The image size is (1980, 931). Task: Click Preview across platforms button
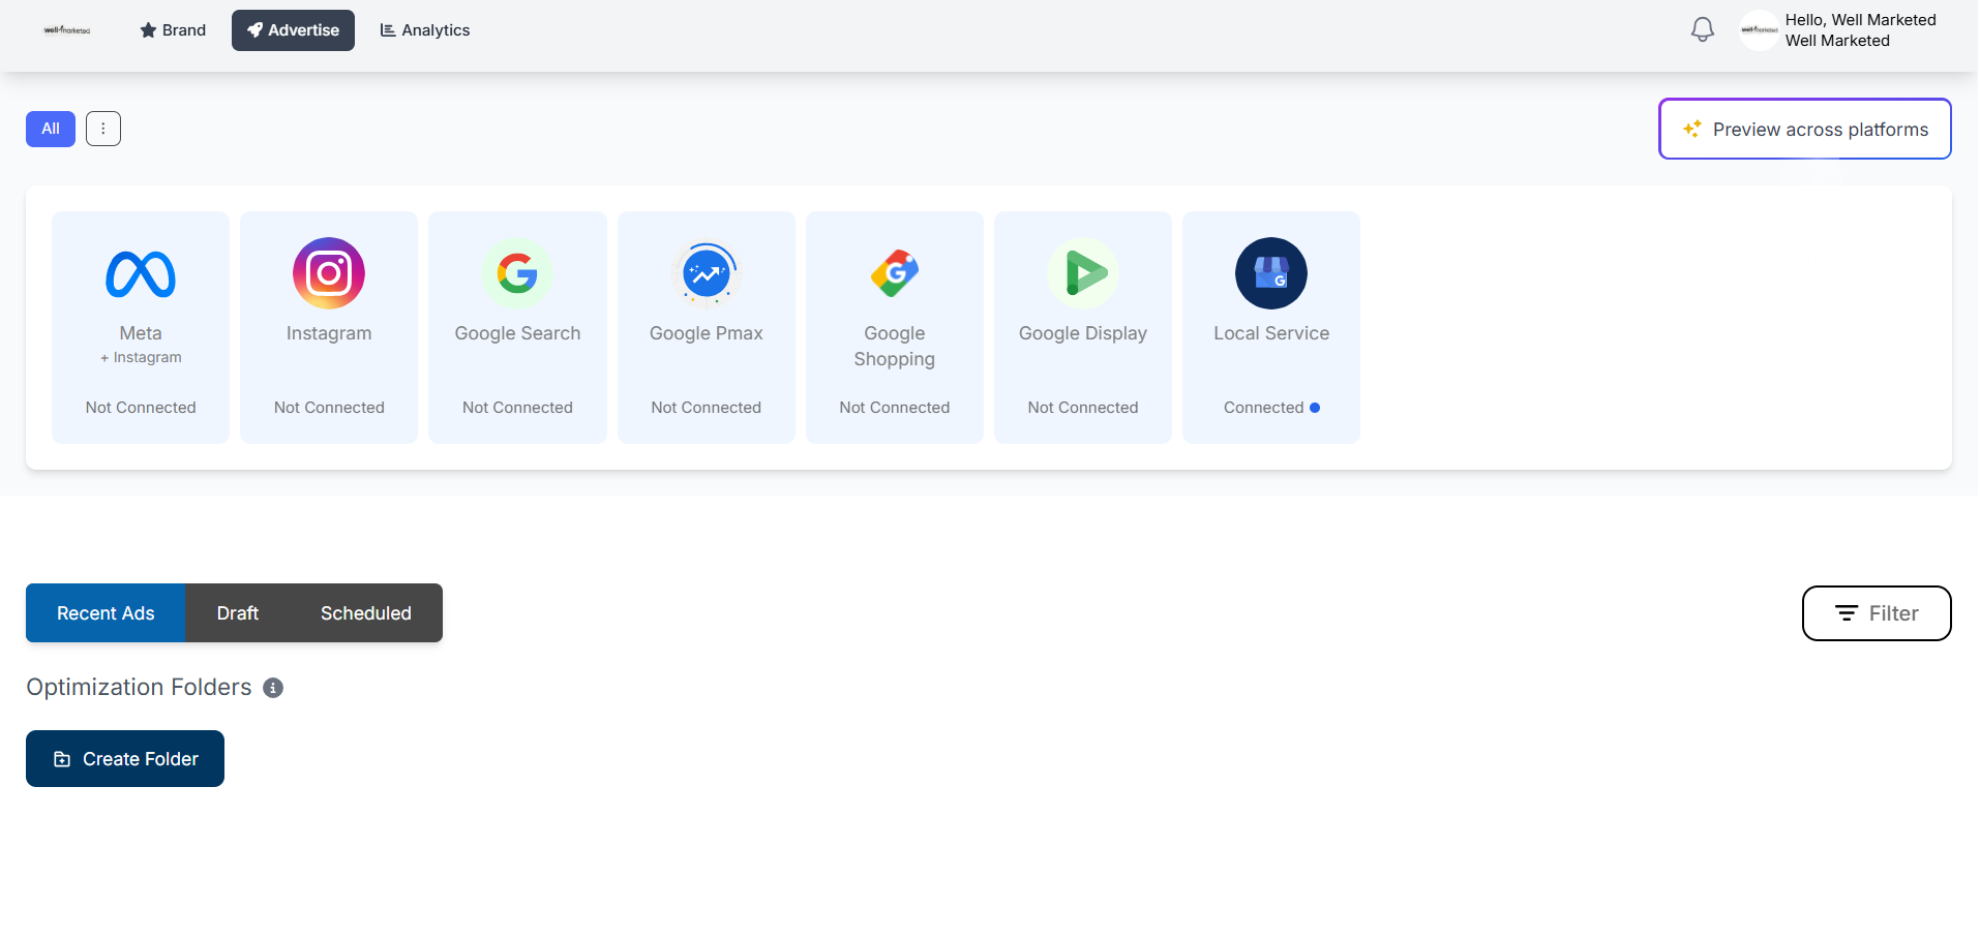(1804, 129)
